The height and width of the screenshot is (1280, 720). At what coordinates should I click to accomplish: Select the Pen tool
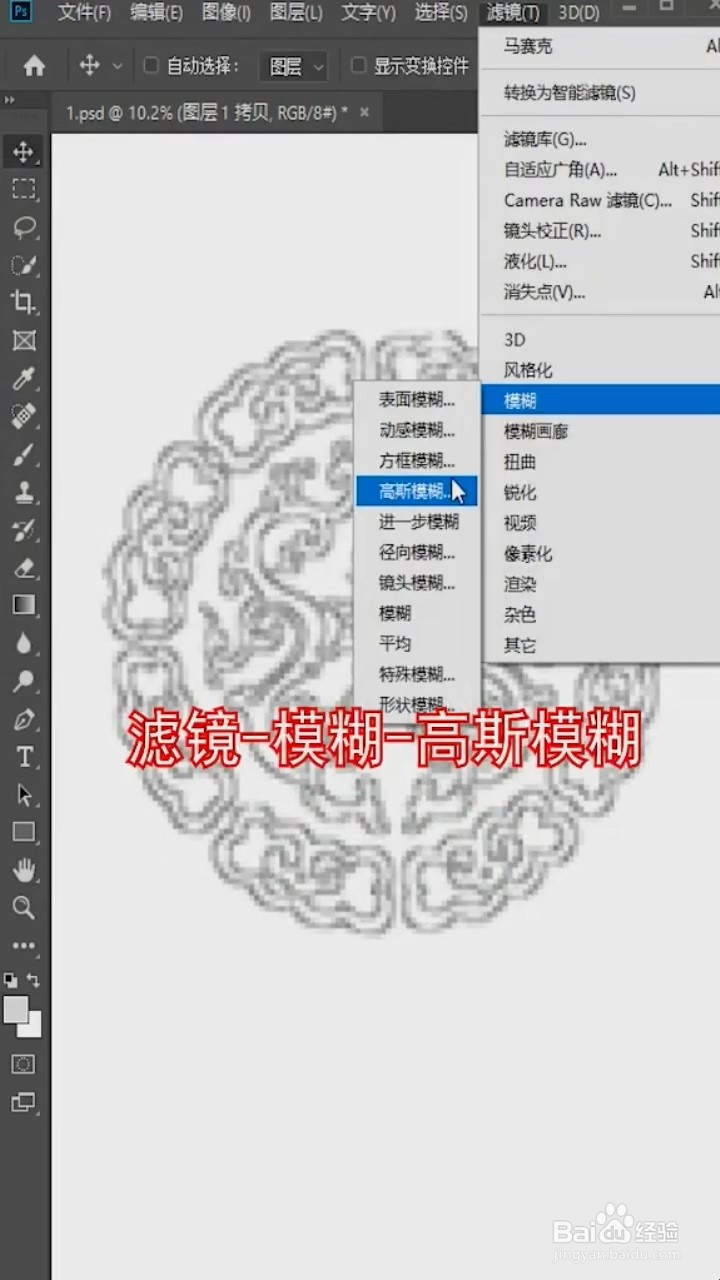coord(23,719)
